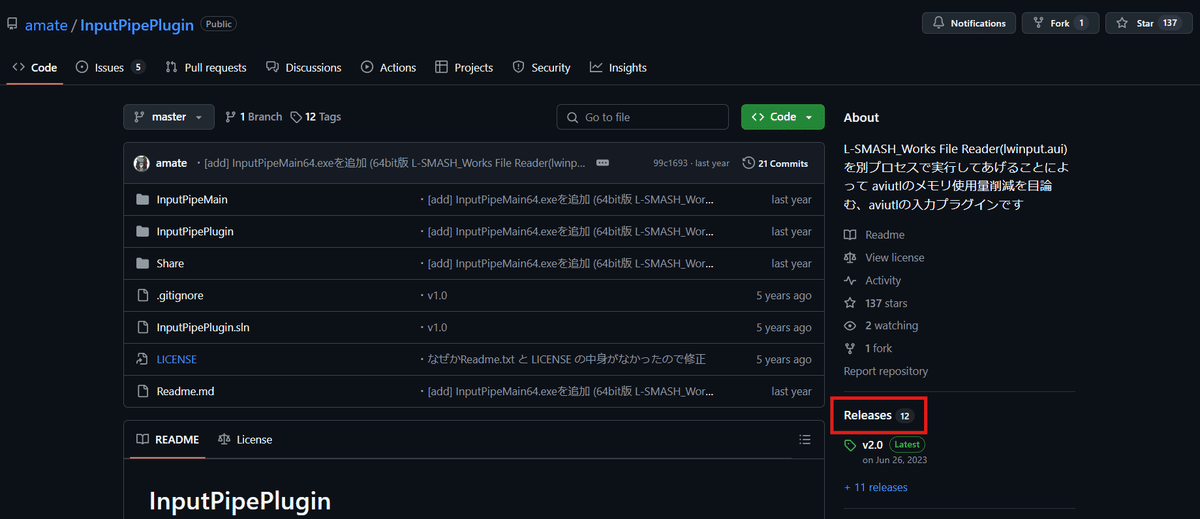Image resolution: width=1200 pixels, height=519 pixels.
Task: Click the eye icon beside 2 watching
Action: pyautogui.click(x=850, y=326)
